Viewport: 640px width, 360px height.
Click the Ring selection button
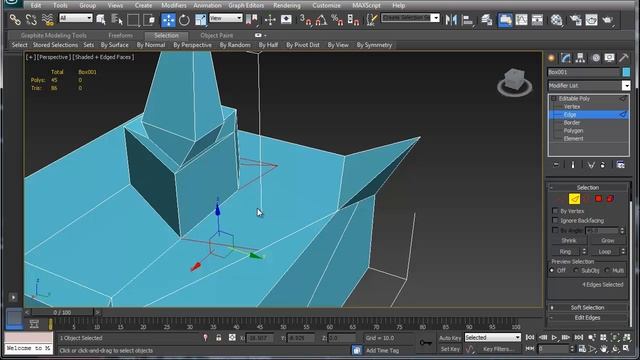coord(565,251)
